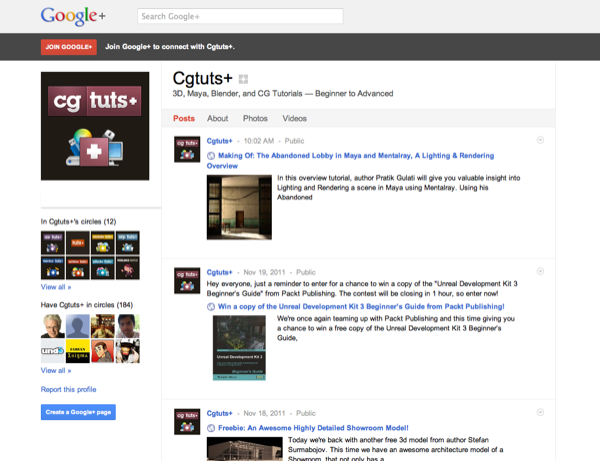Image resolution: width=600 pixels, height=461 pixels.
Task: Expand options menu of Nov 19 post
Action: tap(540, 271)
